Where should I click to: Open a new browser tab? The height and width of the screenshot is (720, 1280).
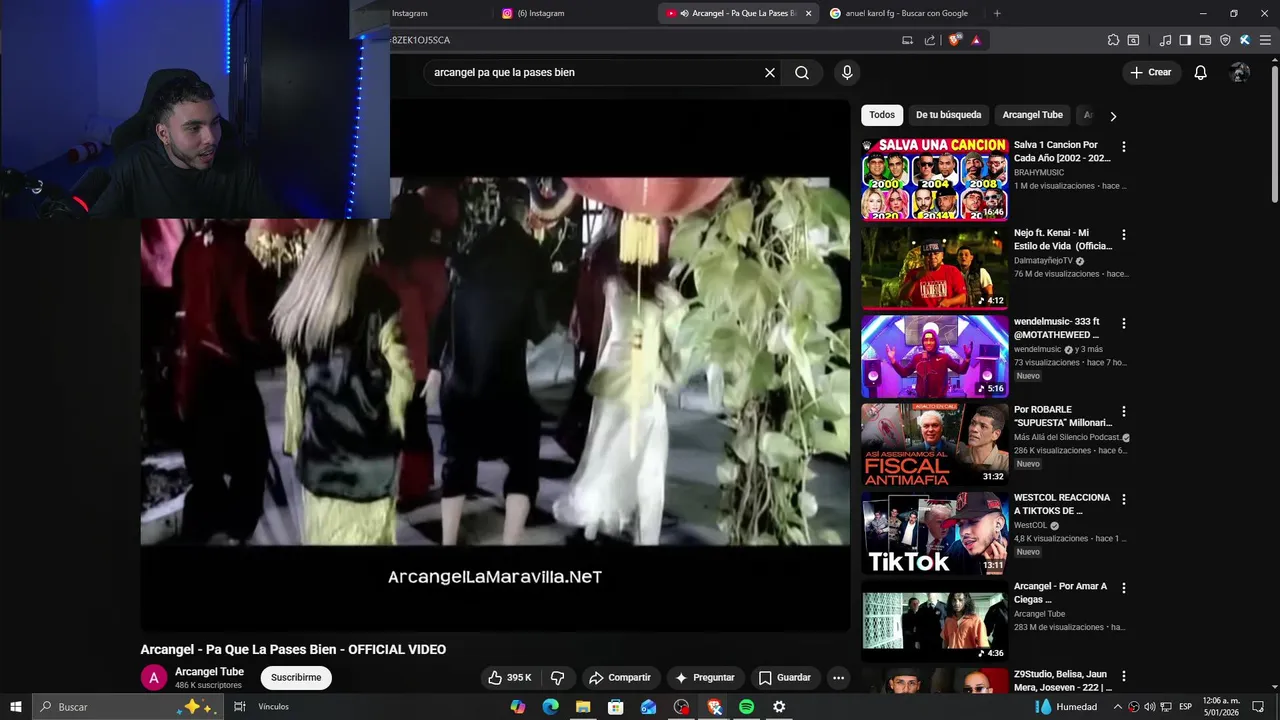997,13
